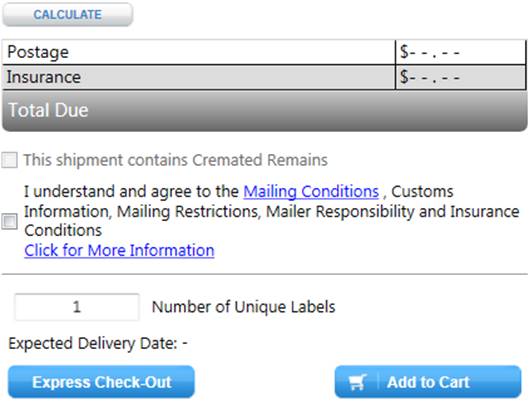Screen dimensions: 529x404
Task: Click the "This shipment contains Cremated Remains" label
Action: point(175,160)
